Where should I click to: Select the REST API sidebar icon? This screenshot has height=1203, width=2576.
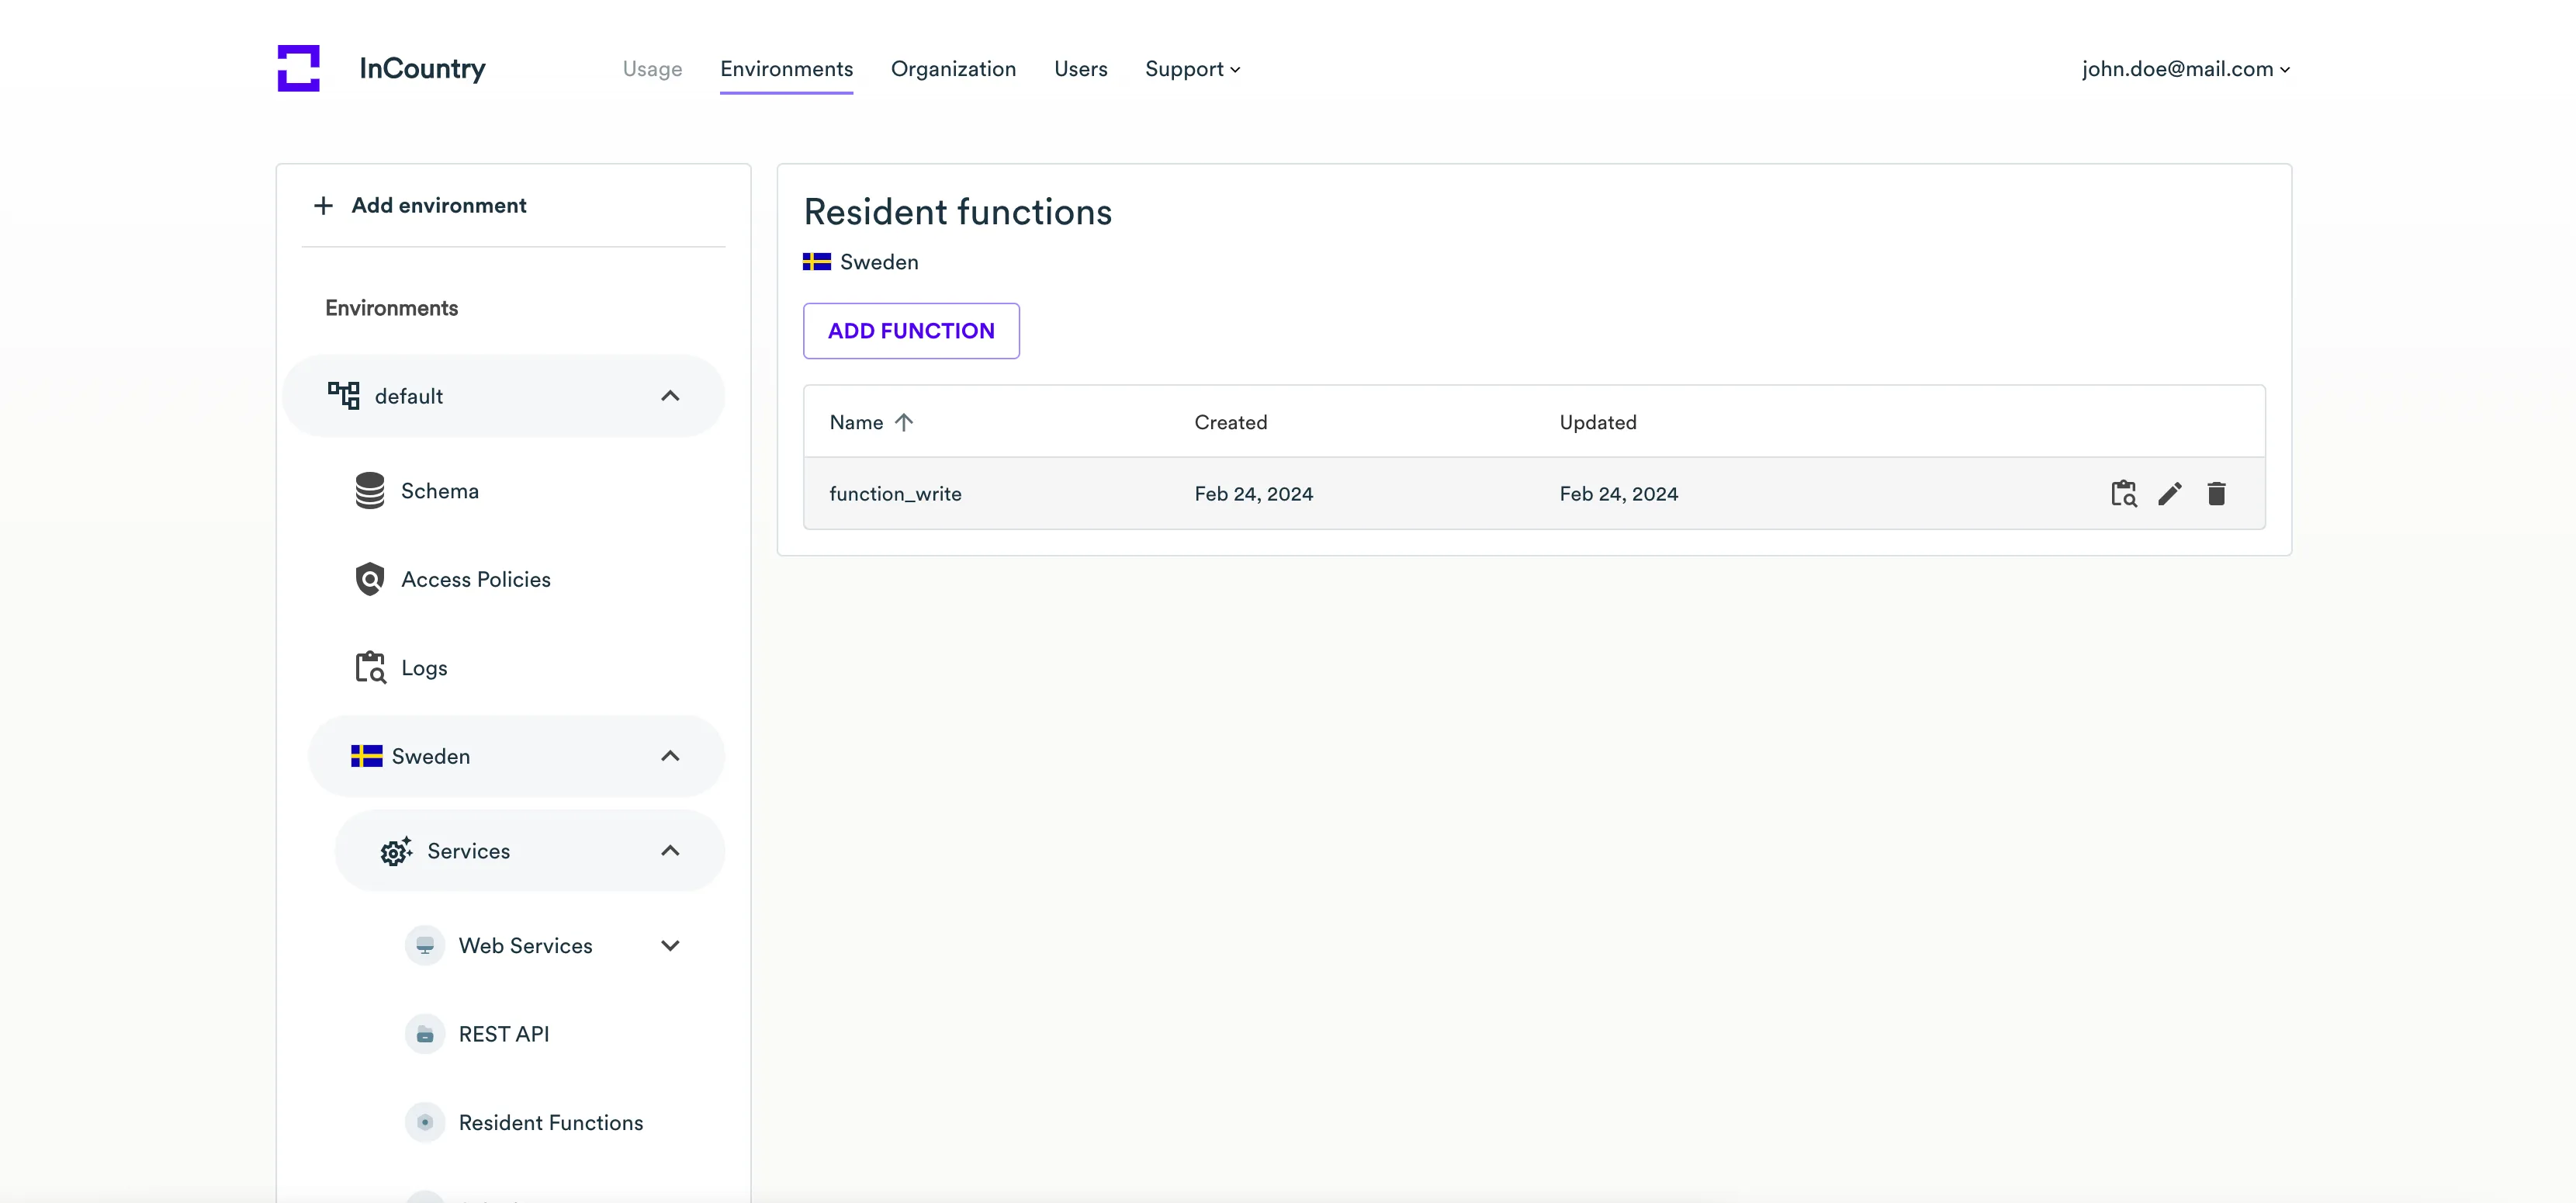425,1034
